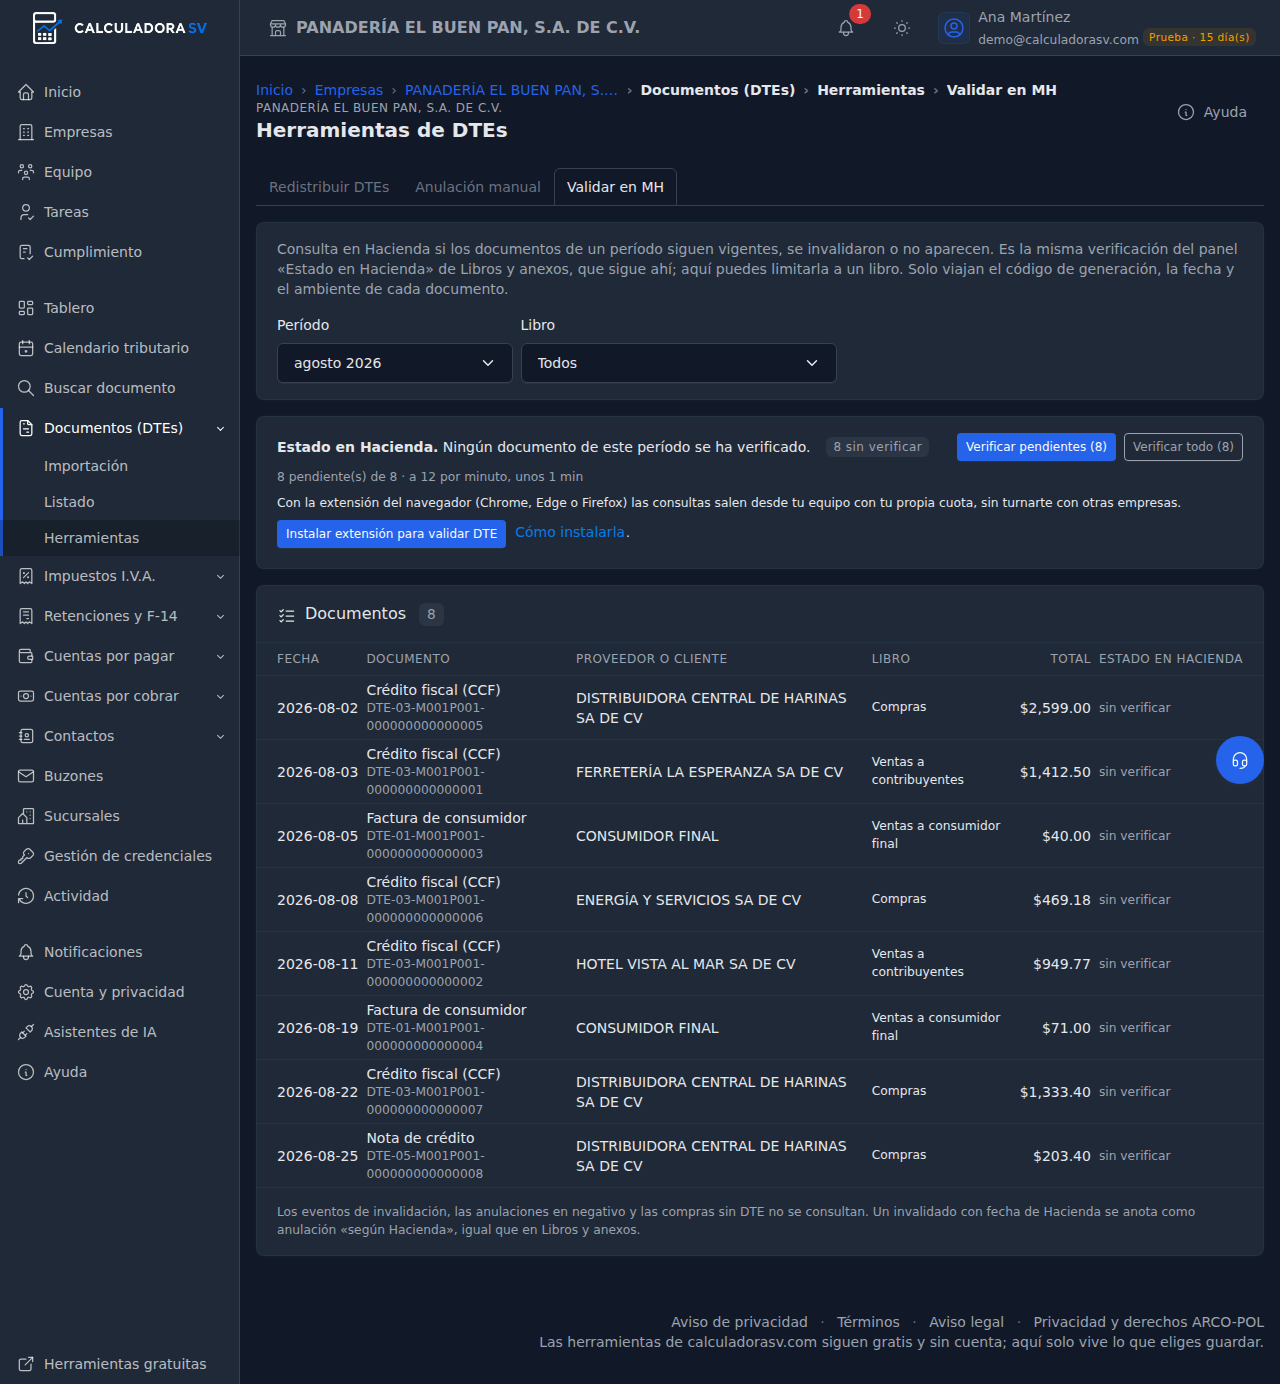Switch to the Redistribuir DTEs tab
The width and height of the screenshot is (1280, 1384).
click(329, 187)
